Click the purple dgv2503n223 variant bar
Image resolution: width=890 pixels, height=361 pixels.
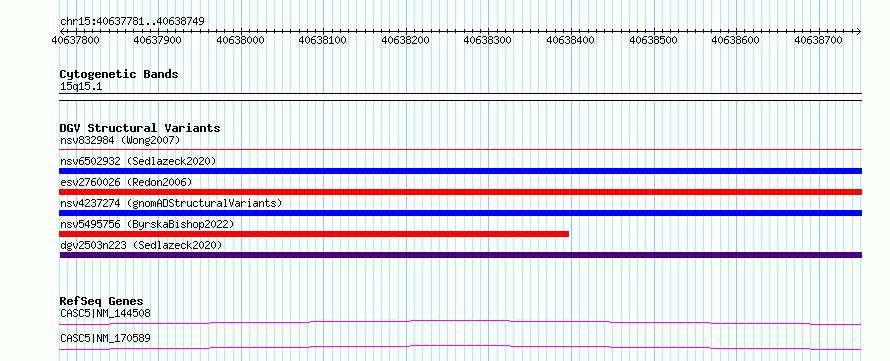[460, 255]
